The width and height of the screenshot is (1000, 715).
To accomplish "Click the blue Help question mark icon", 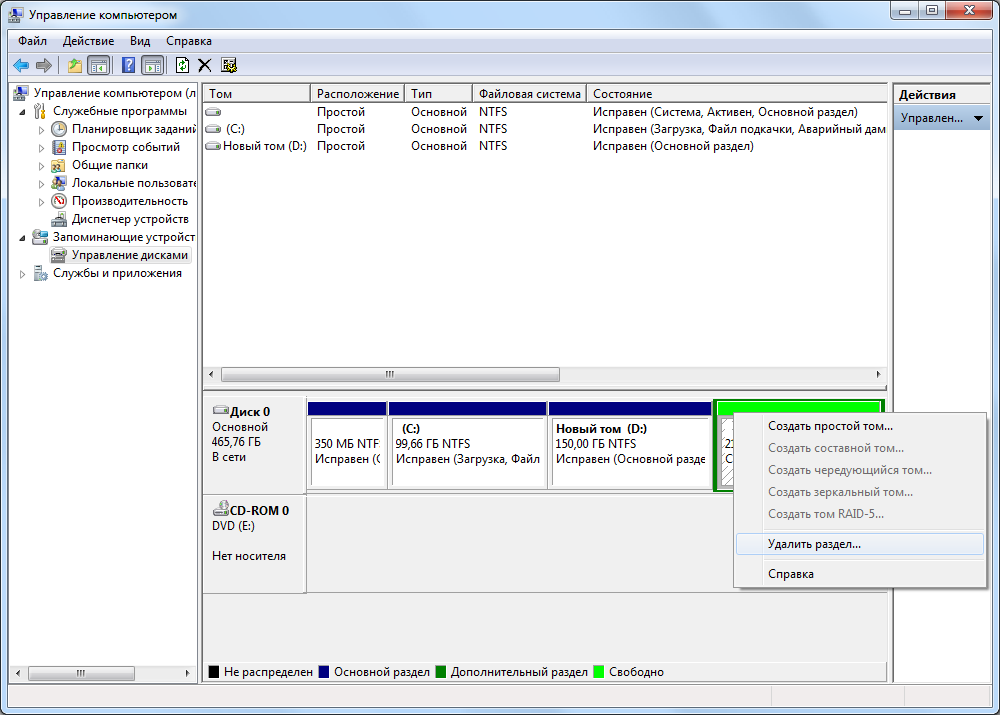I will [128, 65].
